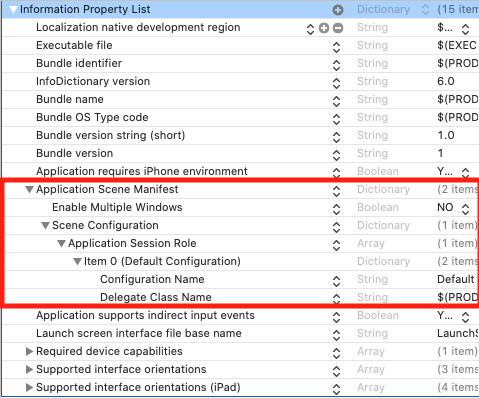
Task: Select the Configuration Name key
Action: pos(152,279)
